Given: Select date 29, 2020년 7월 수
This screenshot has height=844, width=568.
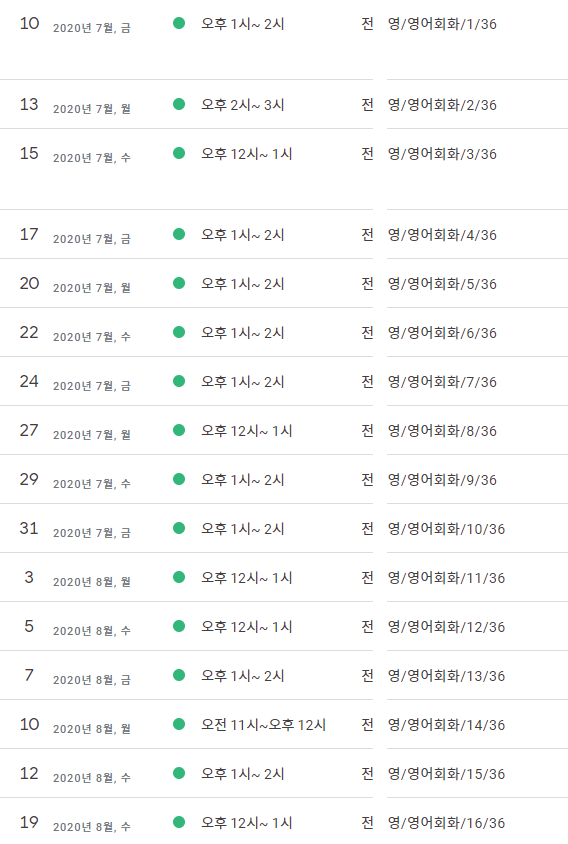Looking at the screenshot, I should [75, 480].
